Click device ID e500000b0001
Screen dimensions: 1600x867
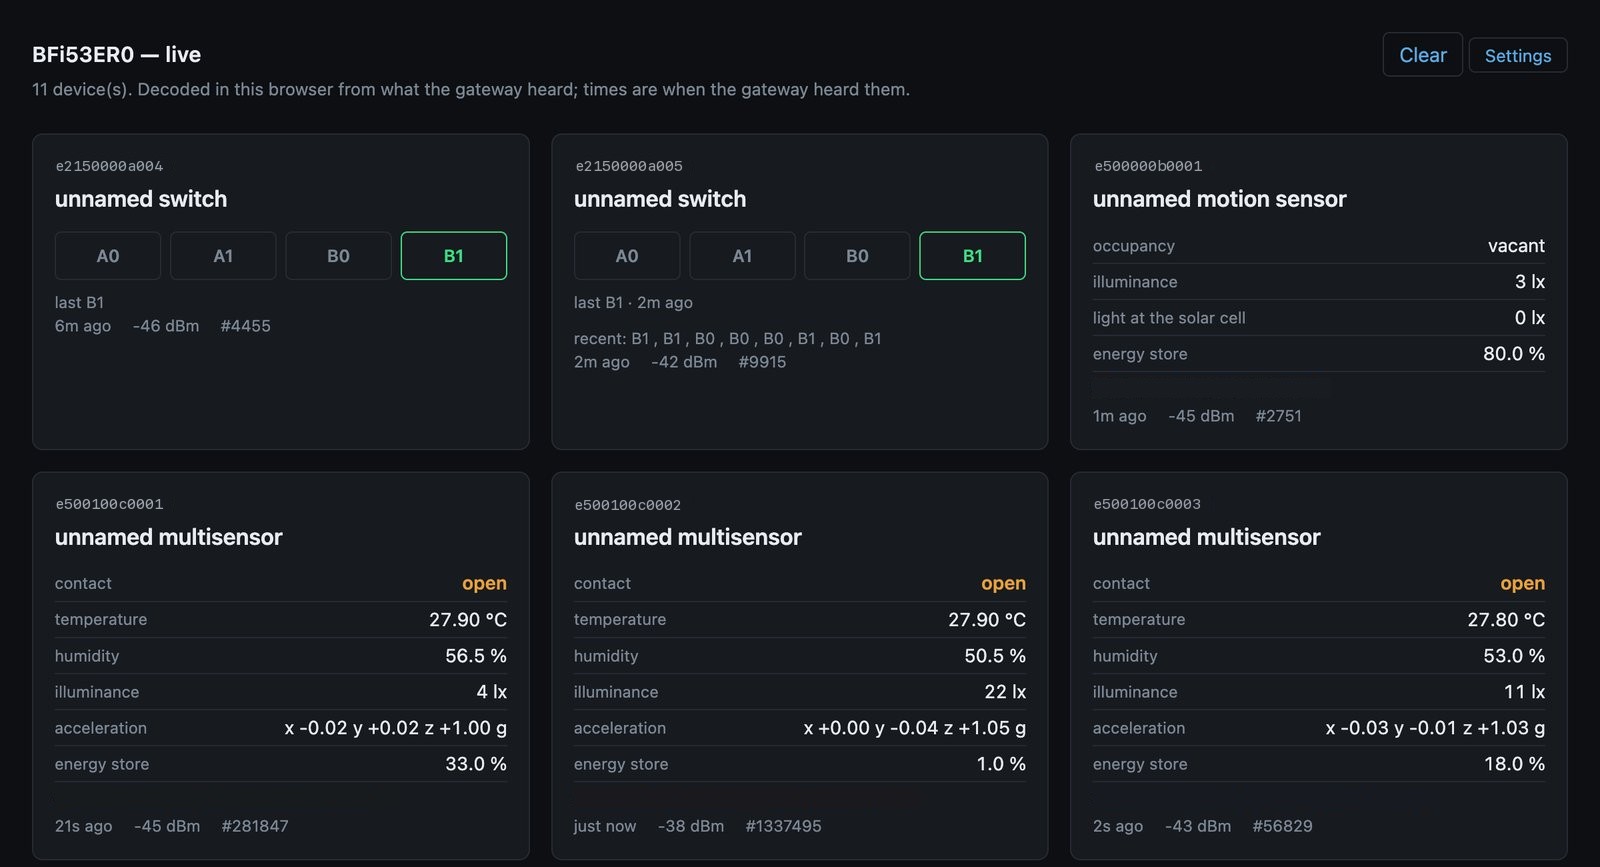pos(1148,166)
